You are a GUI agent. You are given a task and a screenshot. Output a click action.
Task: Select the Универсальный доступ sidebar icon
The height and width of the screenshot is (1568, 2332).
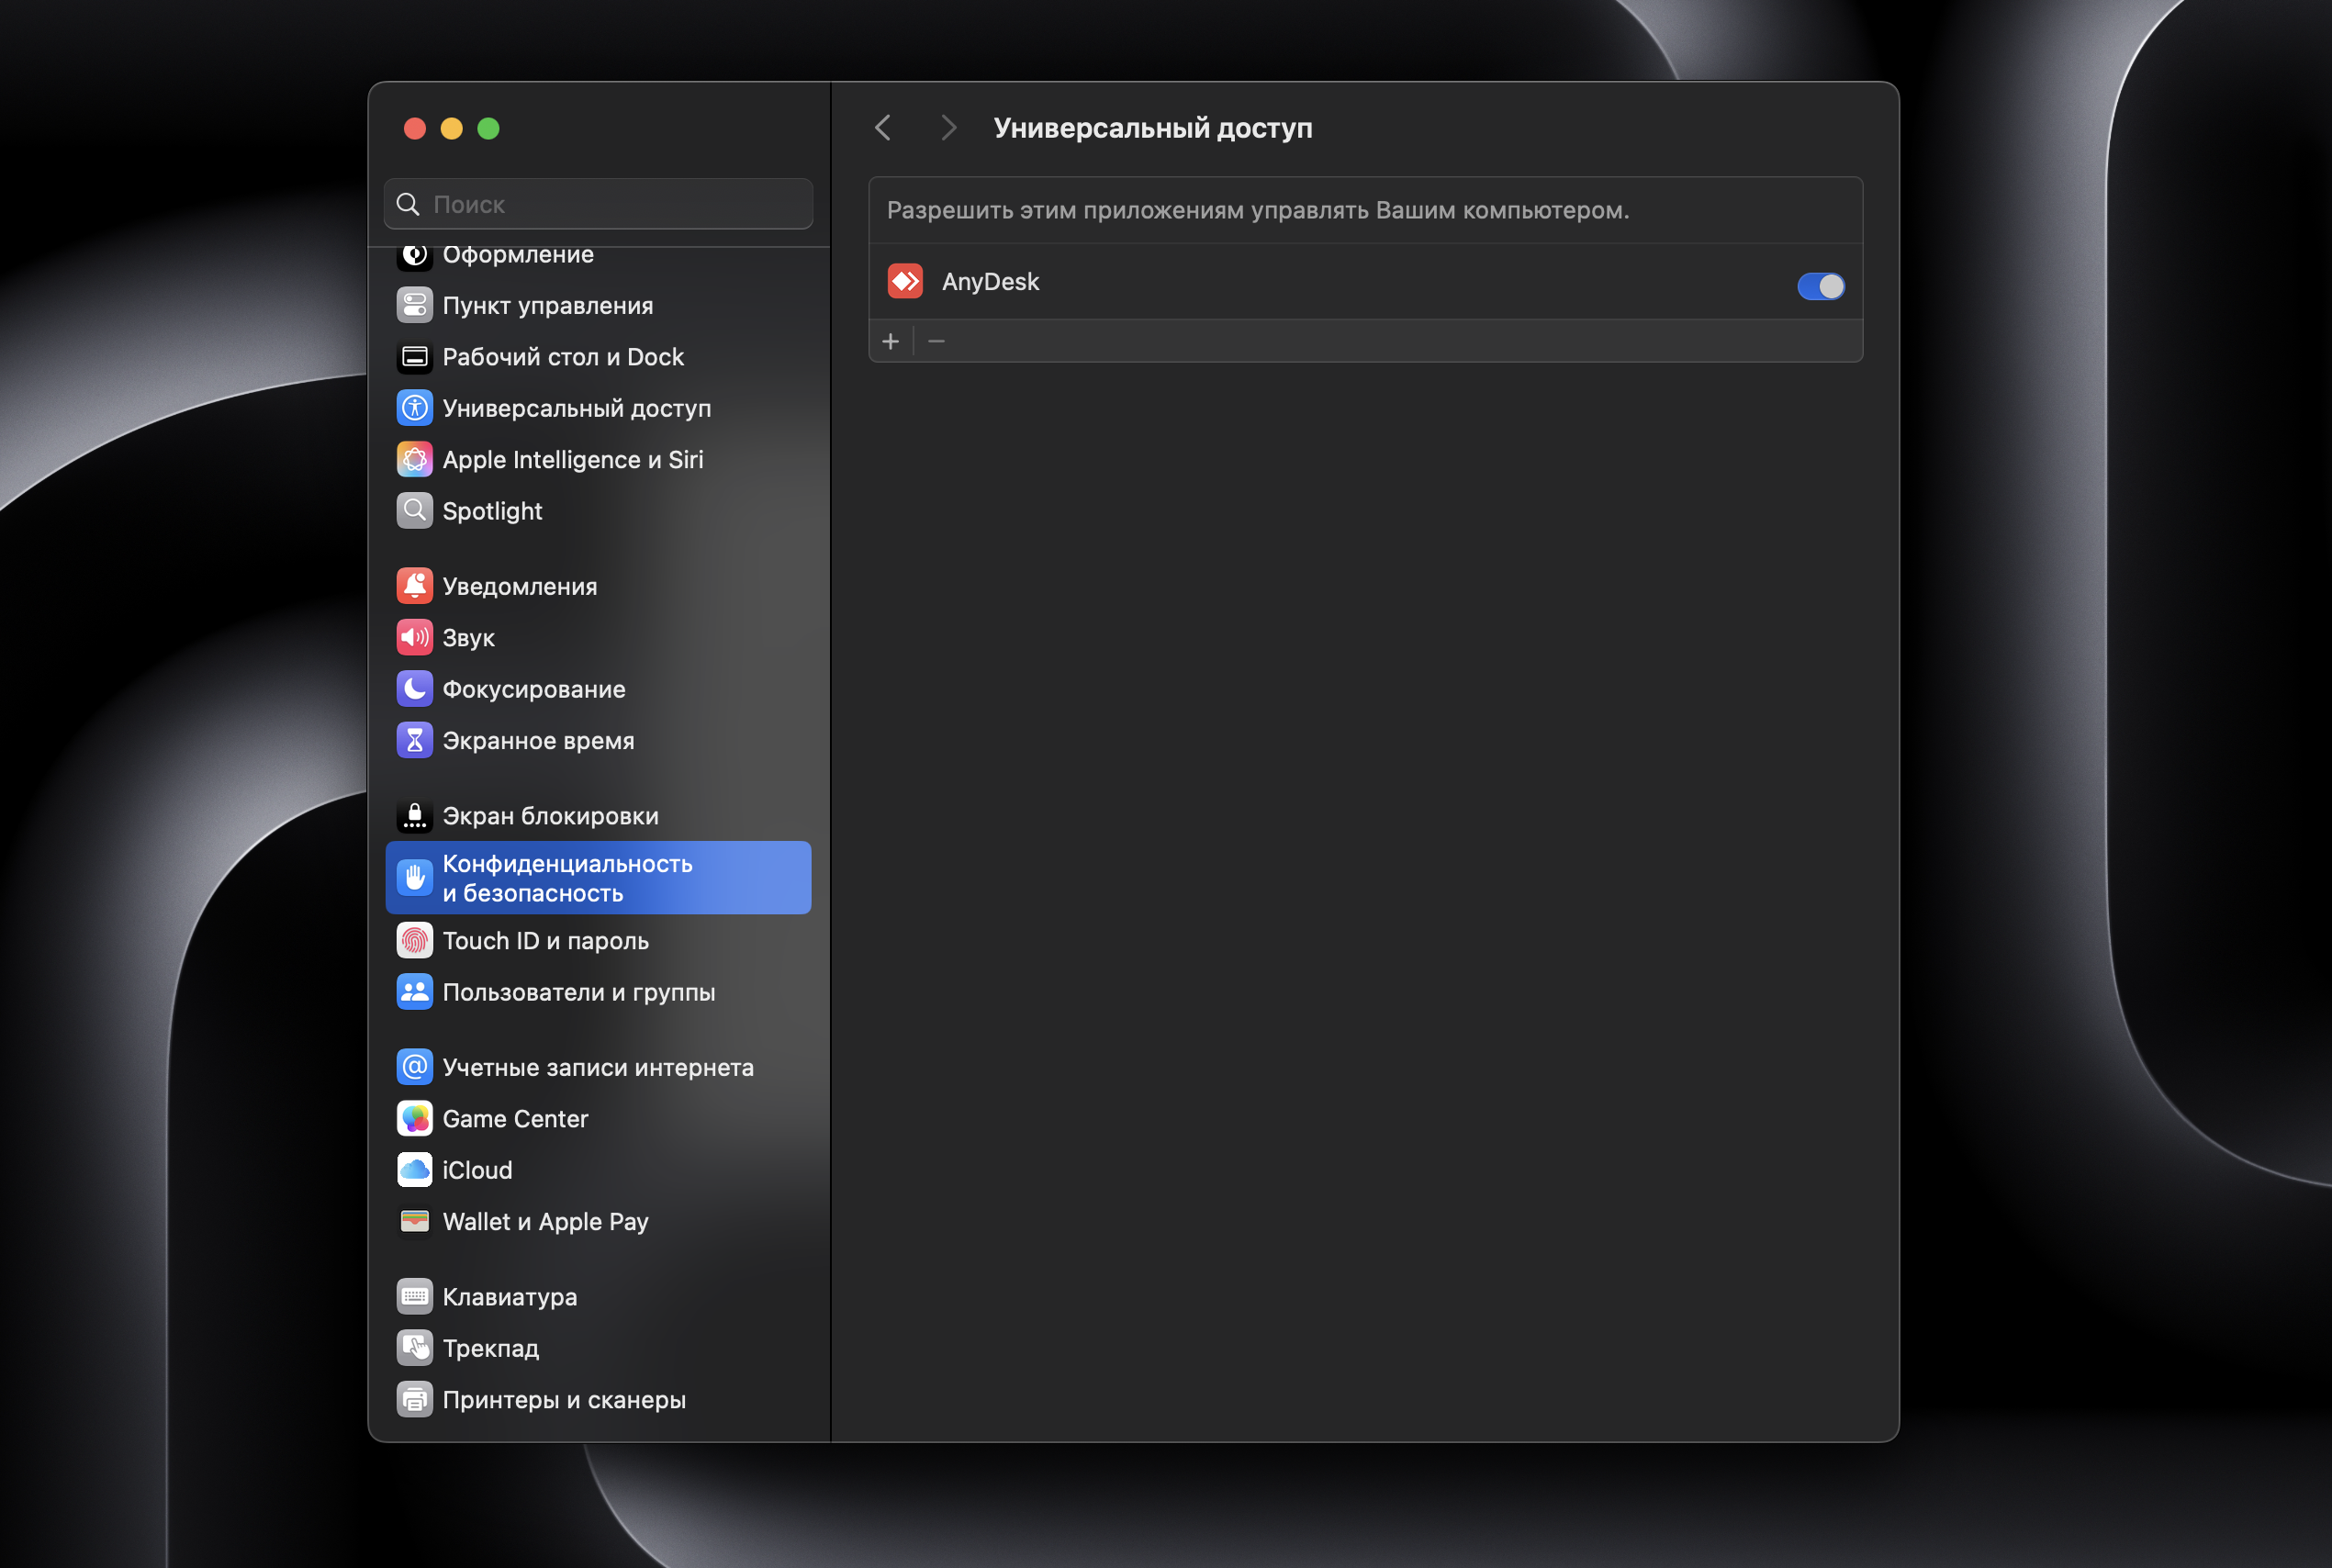pyautogui.click(x=414, y=408)
